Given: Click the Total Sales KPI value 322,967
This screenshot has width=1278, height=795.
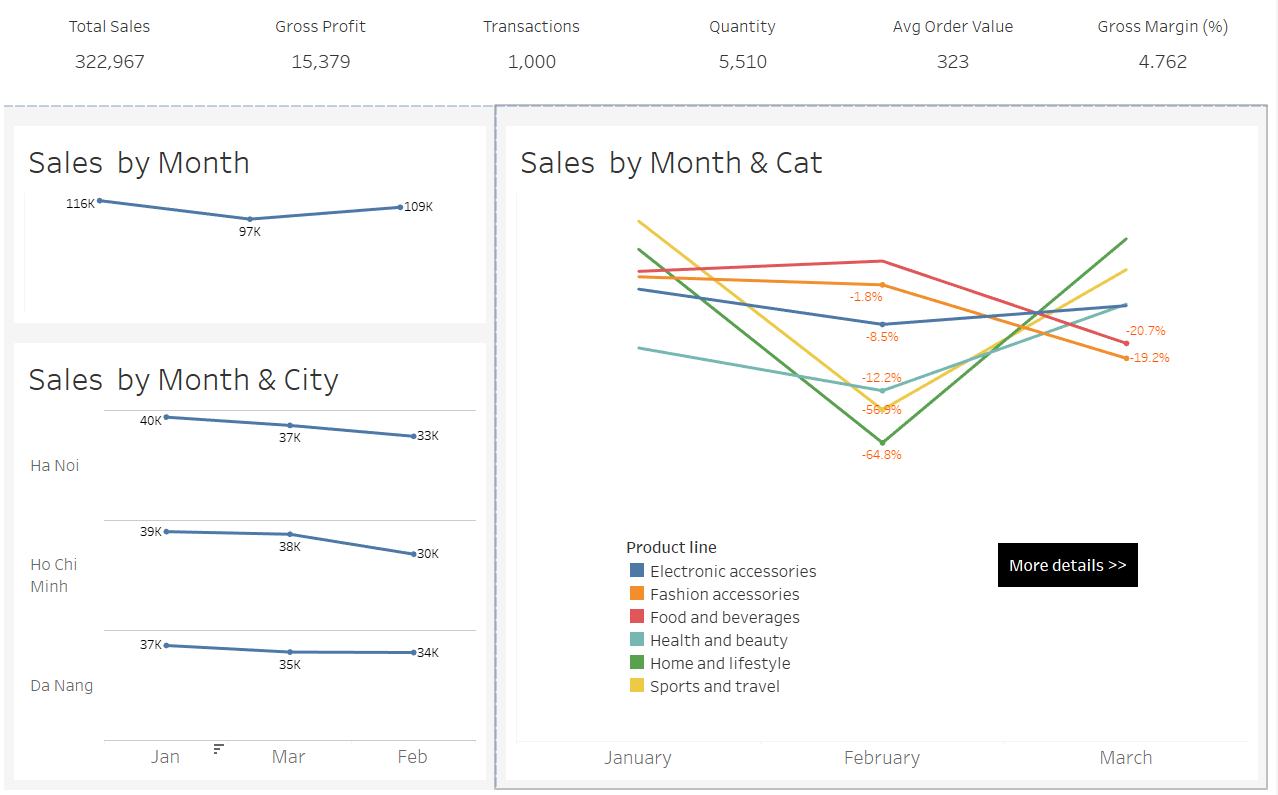Looking at the screenshot, I should pyautogui.click(x=109, y=62).
